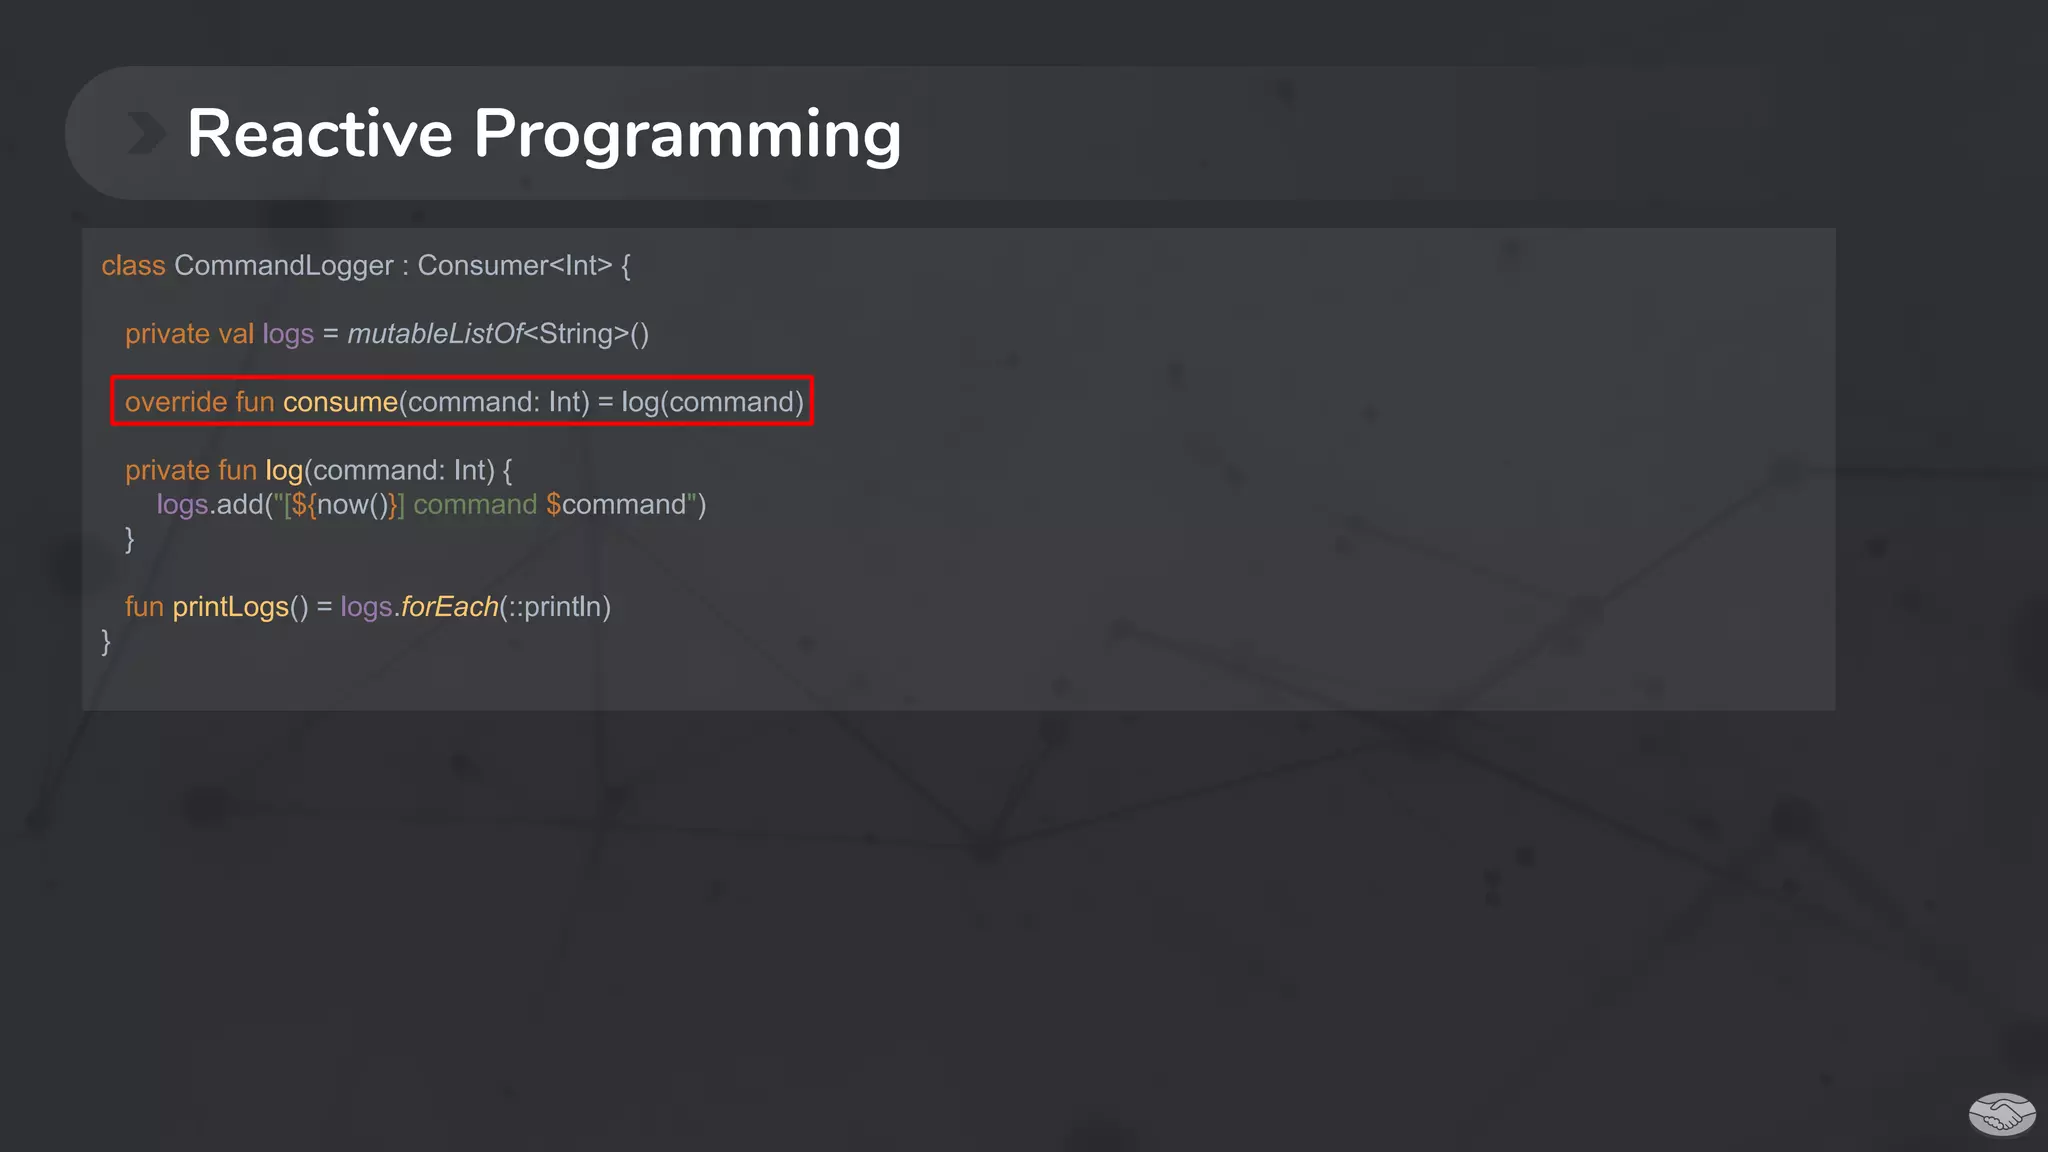Click the "logs.add(" statement line
2048x1152 pixels.
(x=431, y=504)
